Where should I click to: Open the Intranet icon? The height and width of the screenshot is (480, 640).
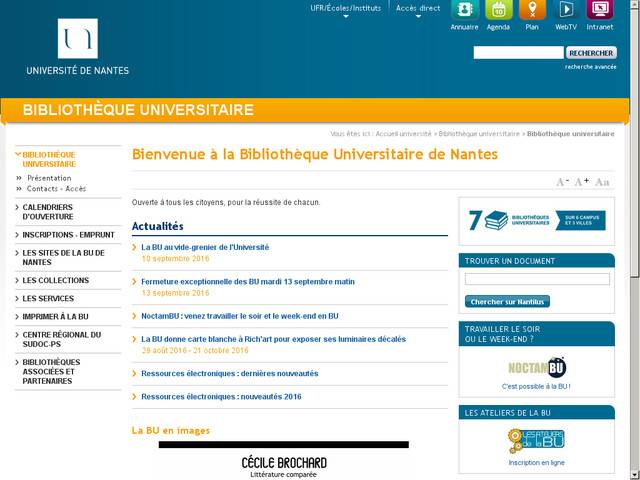coord(600,10)
